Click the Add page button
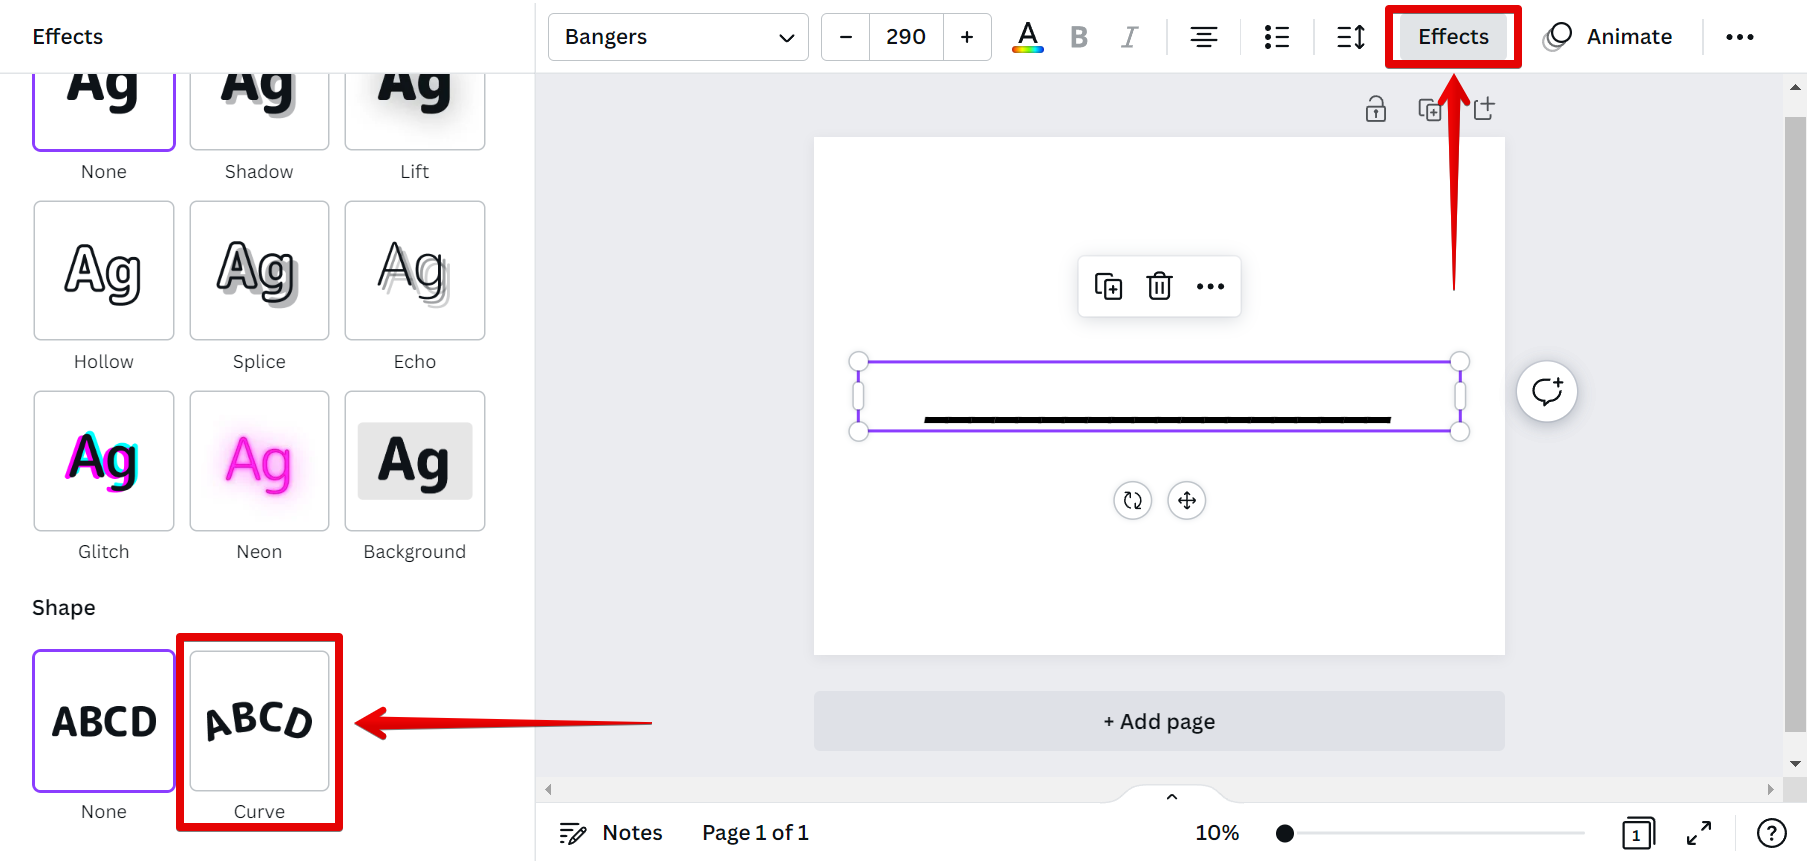The height and width of the screenshot is (861, 1807). coord(1159,721)
